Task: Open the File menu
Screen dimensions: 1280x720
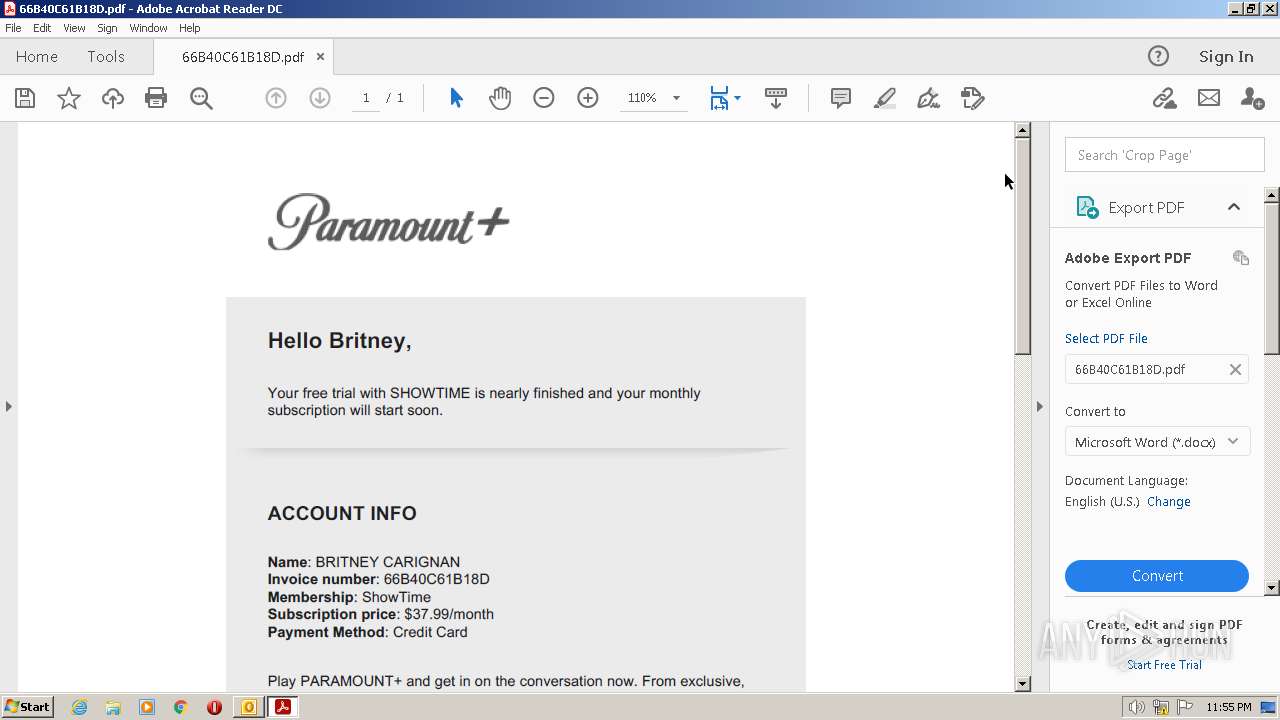Action: pyautogui.click(x=13, y=28)
